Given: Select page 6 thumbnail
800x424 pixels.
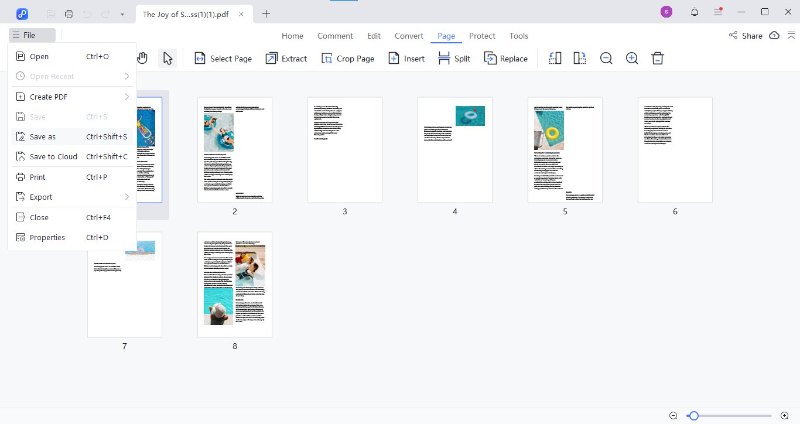Looking at the screenshot, I should click(675, 149).
